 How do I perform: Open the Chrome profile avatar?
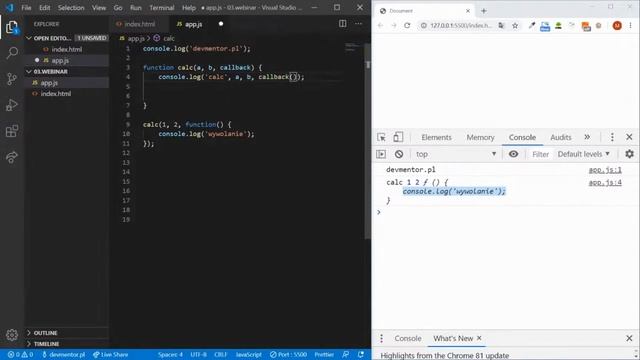[617, 25]
